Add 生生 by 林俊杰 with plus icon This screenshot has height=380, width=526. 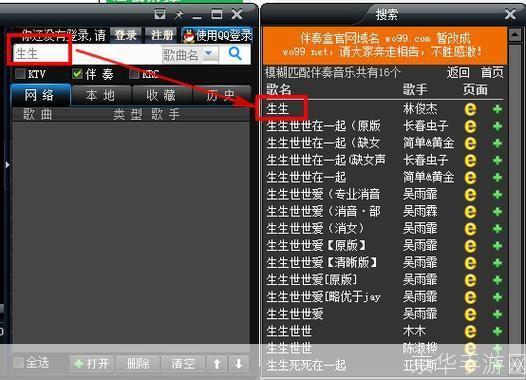click(497, 109)
